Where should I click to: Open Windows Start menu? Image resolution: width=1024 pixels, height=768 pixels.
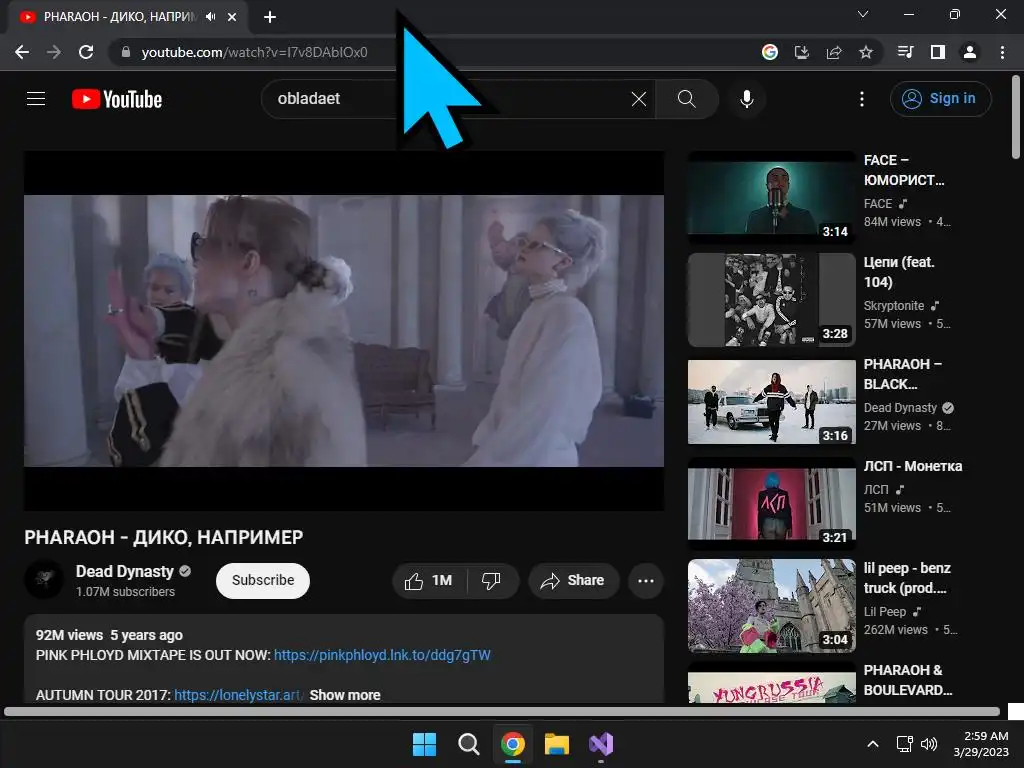[x=424, y=744]
